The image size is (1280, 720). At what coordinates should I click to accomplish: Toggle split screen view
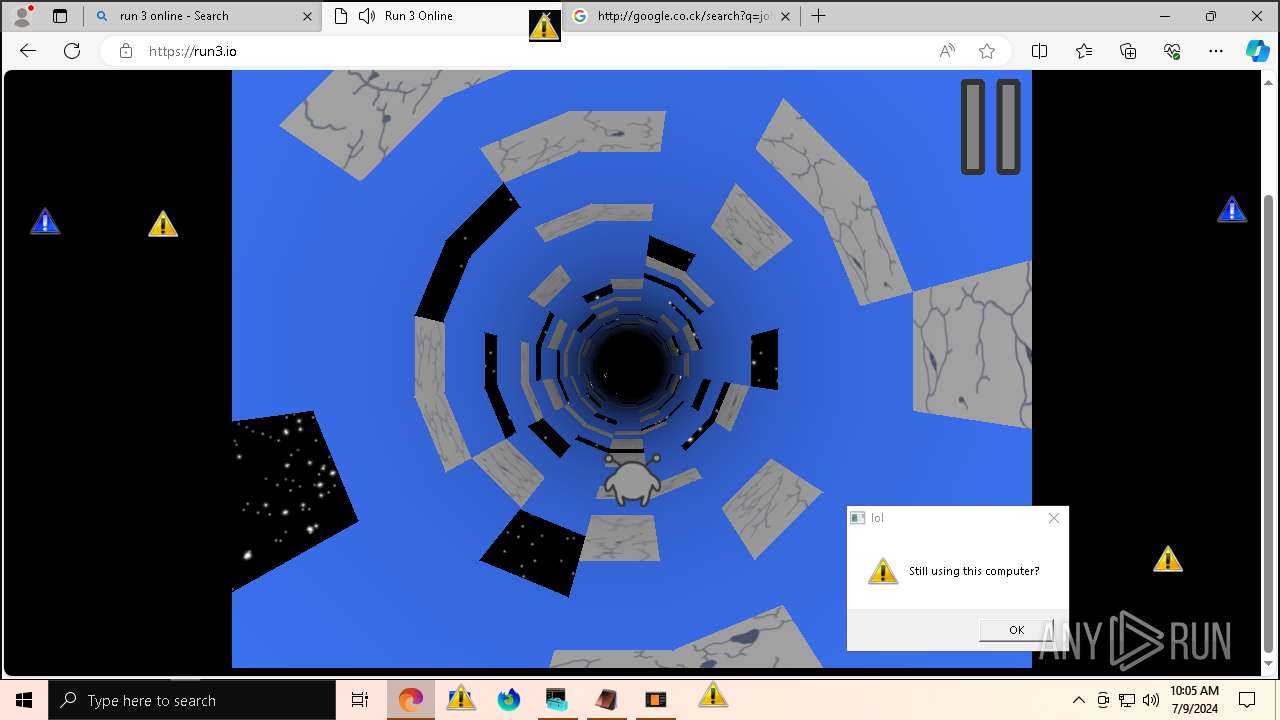click(x=1039, y=51)
